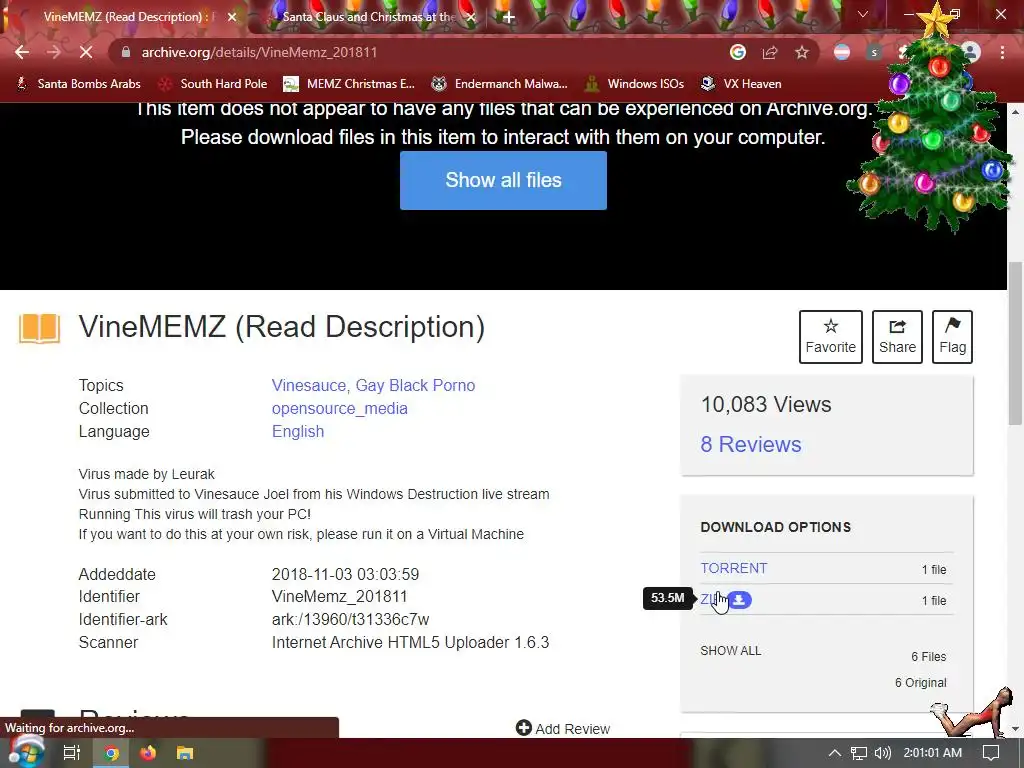Image resolution: width=1024 pixels, height=768 pixels.
Task: Switch to the Santa Claus and Christmas tab
Action: (x=368, y=17)
